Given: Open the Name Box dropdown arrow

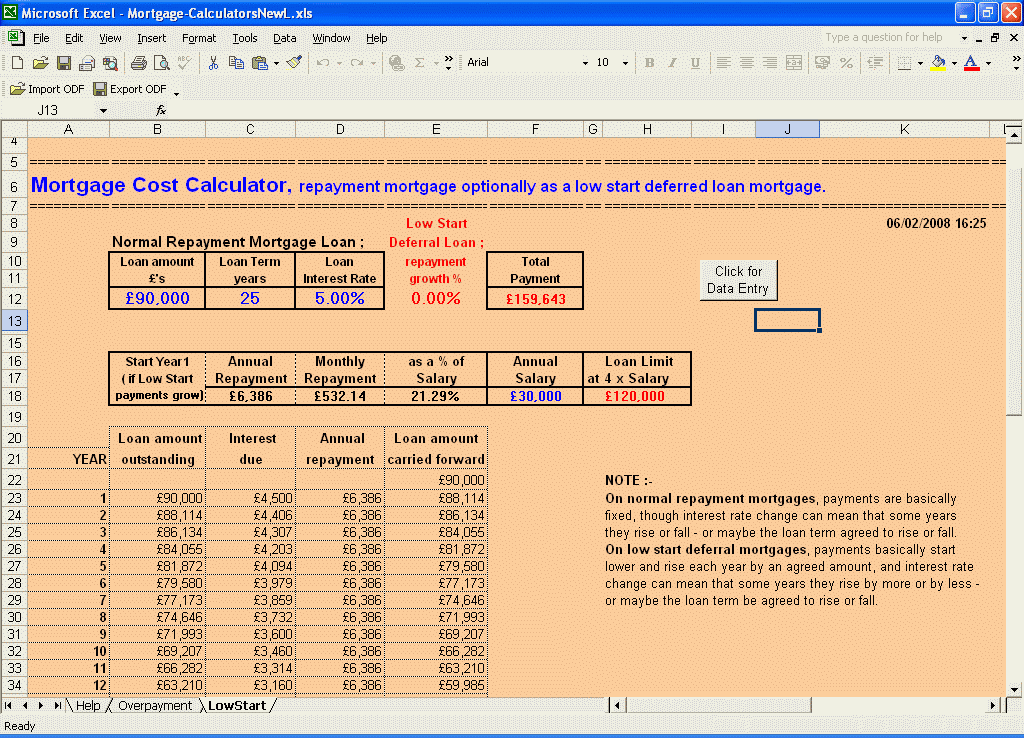Looking at the screenshot, I should (x=103, y=110).
